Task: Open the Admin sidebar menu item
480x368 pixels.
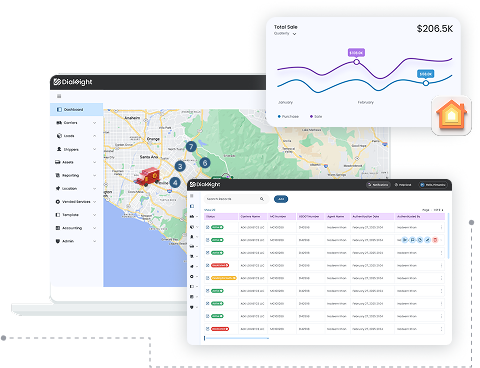Action: click(x=76, y=241)
